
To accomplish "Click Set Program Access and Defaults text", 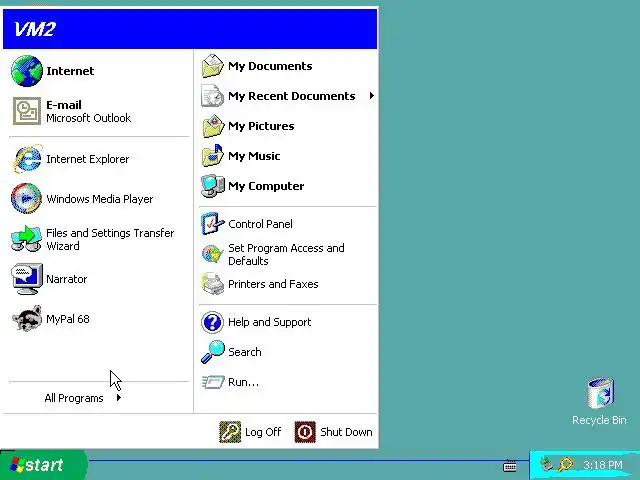I will tap(286, 254).
